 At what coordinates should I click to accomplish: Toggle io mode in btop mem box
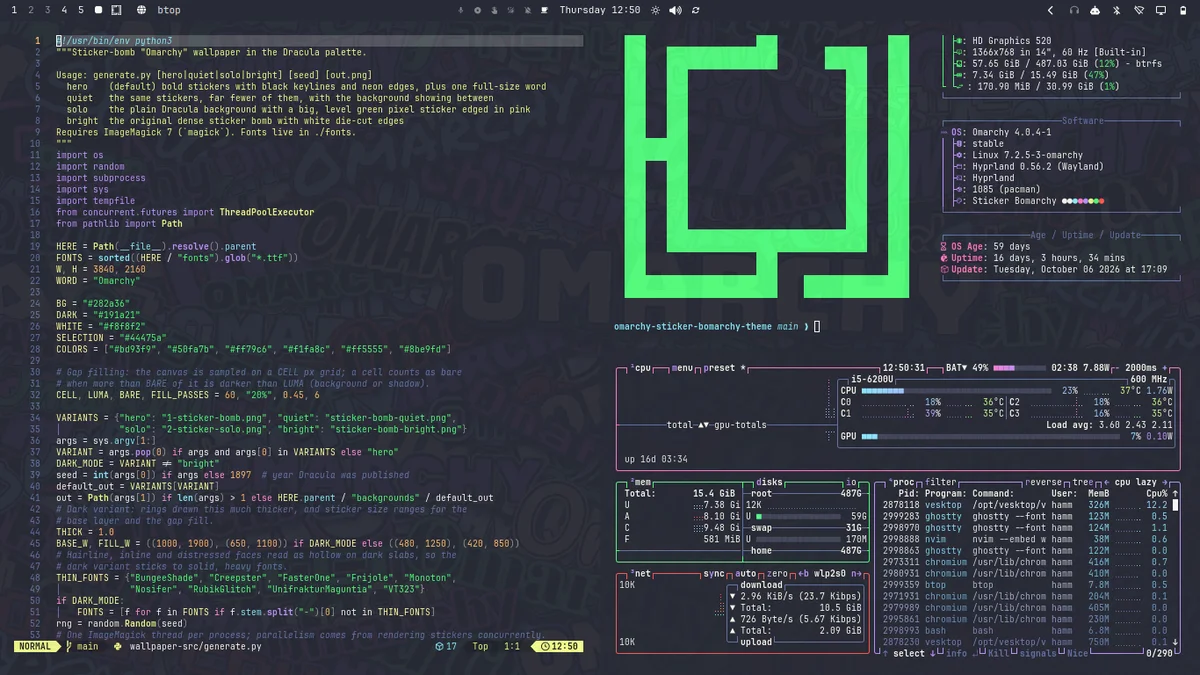click(x=851, y=482)
